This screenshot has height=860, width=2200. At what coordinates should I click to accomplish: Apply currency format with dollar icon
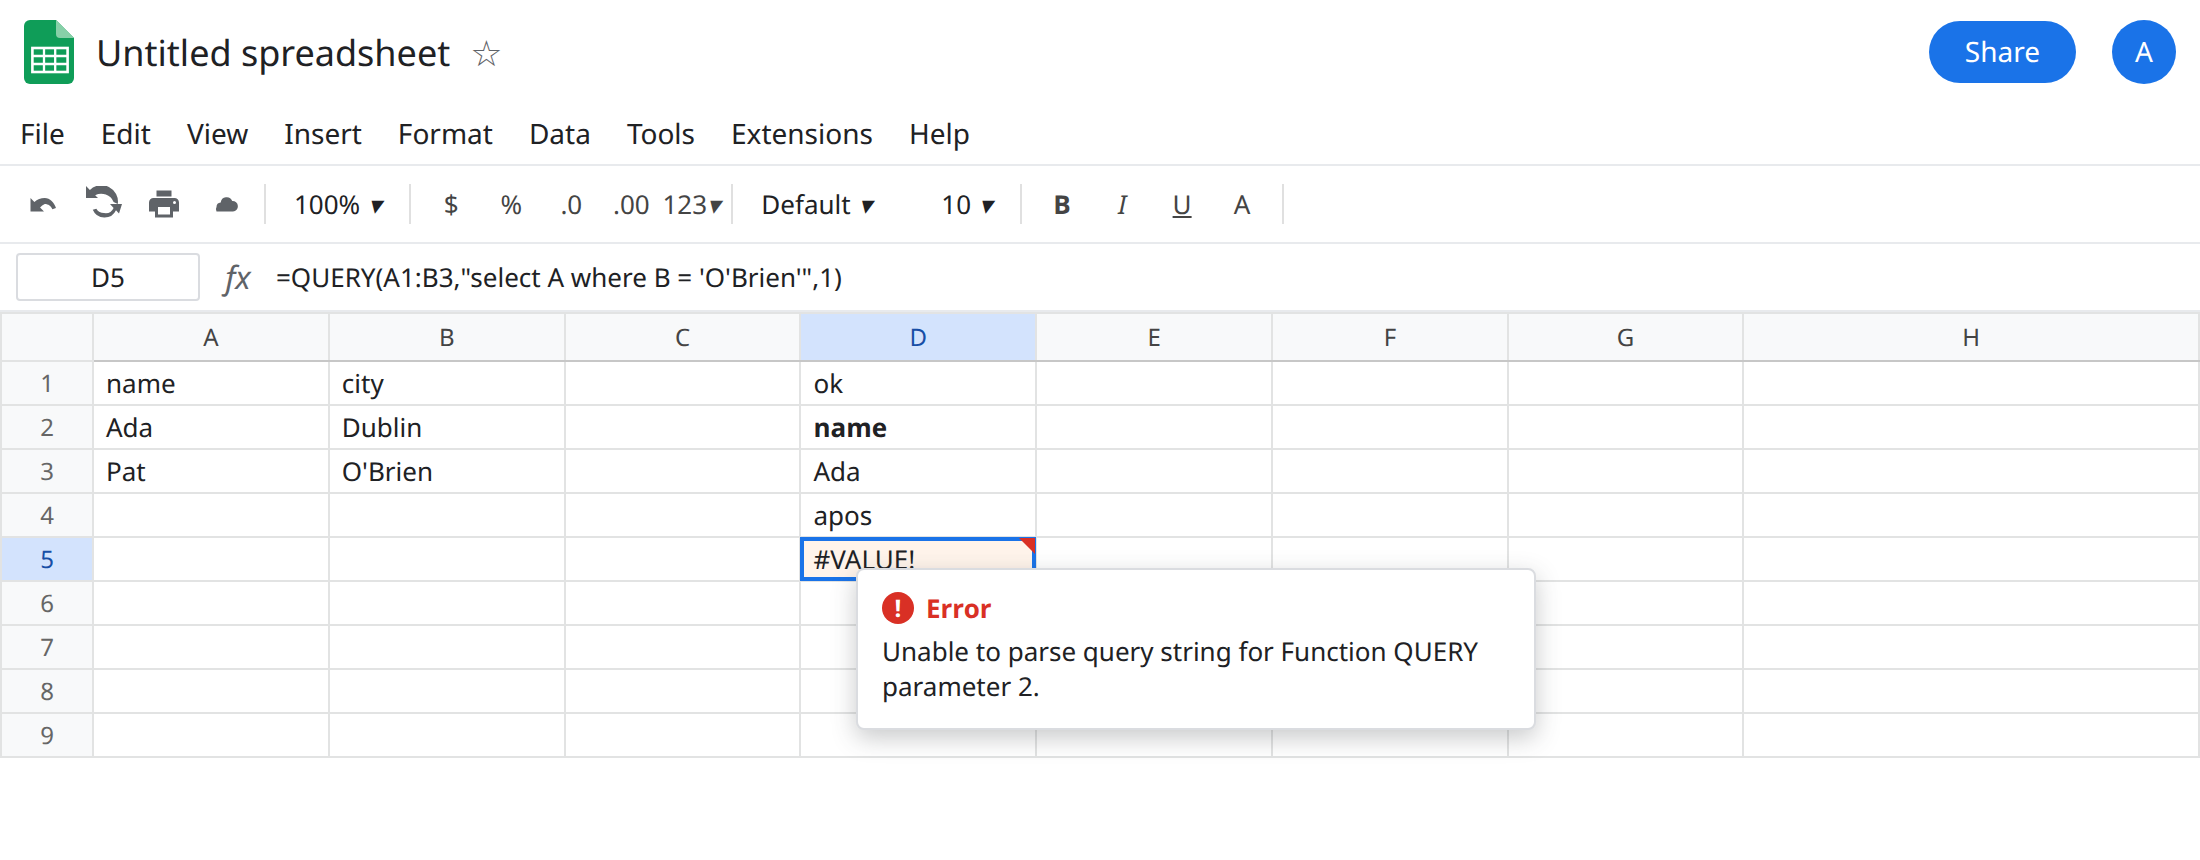451,205
